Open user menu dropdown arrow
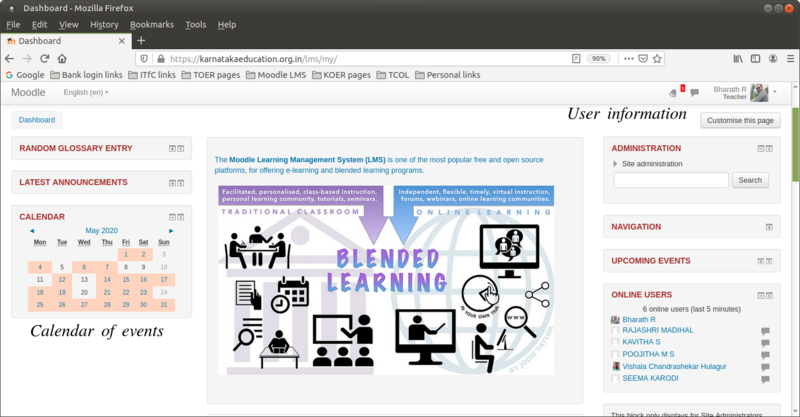 [775, 92]
